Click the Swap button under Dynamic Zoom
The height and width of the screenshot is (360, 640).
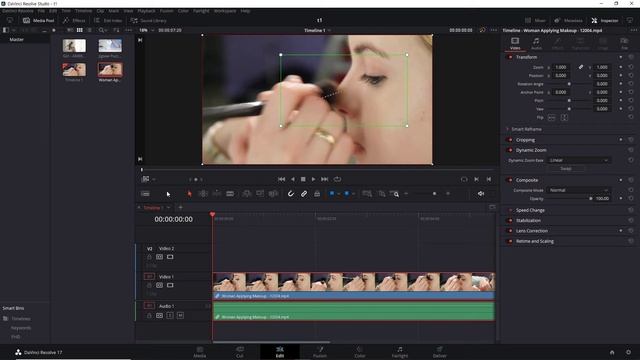565,169
